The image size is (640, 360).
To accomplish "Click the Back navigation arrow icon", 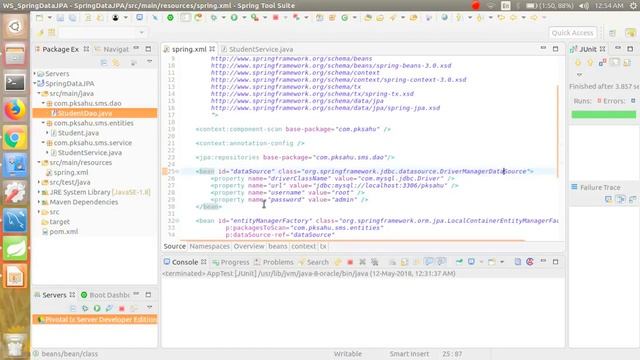I will point(513,18).
